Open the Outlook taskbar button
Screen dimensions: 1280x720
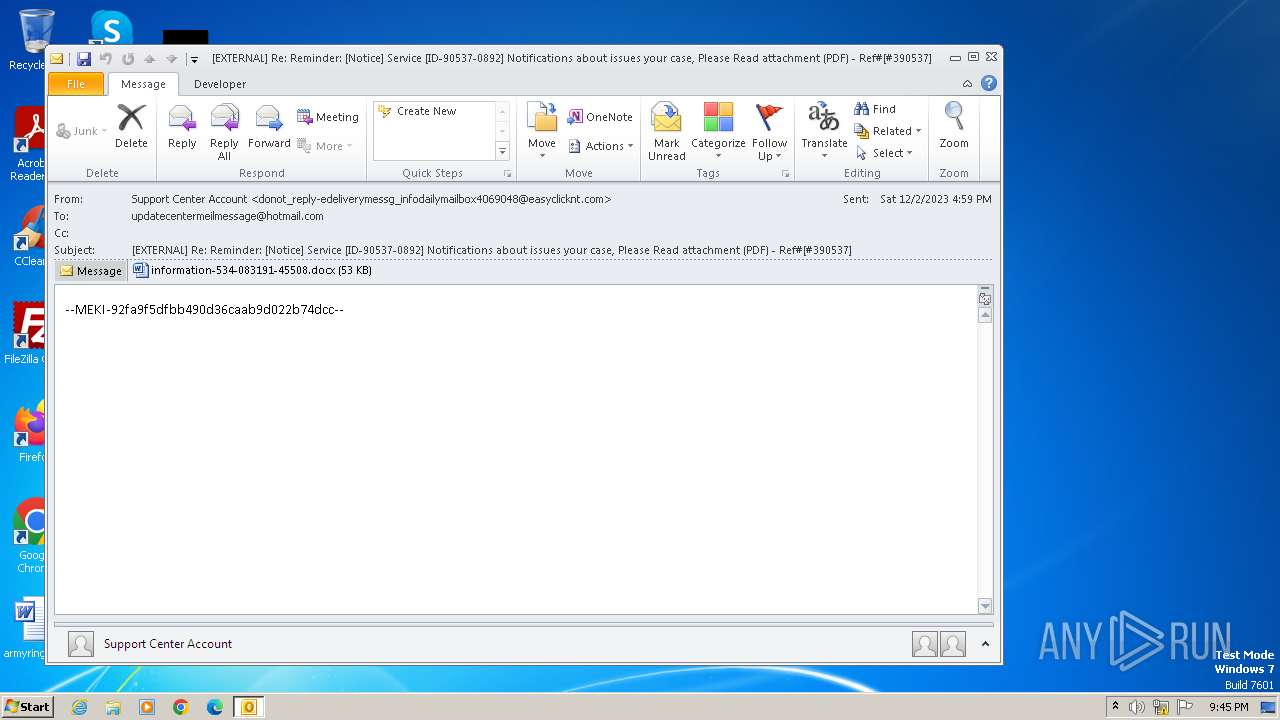click(248, 707)
